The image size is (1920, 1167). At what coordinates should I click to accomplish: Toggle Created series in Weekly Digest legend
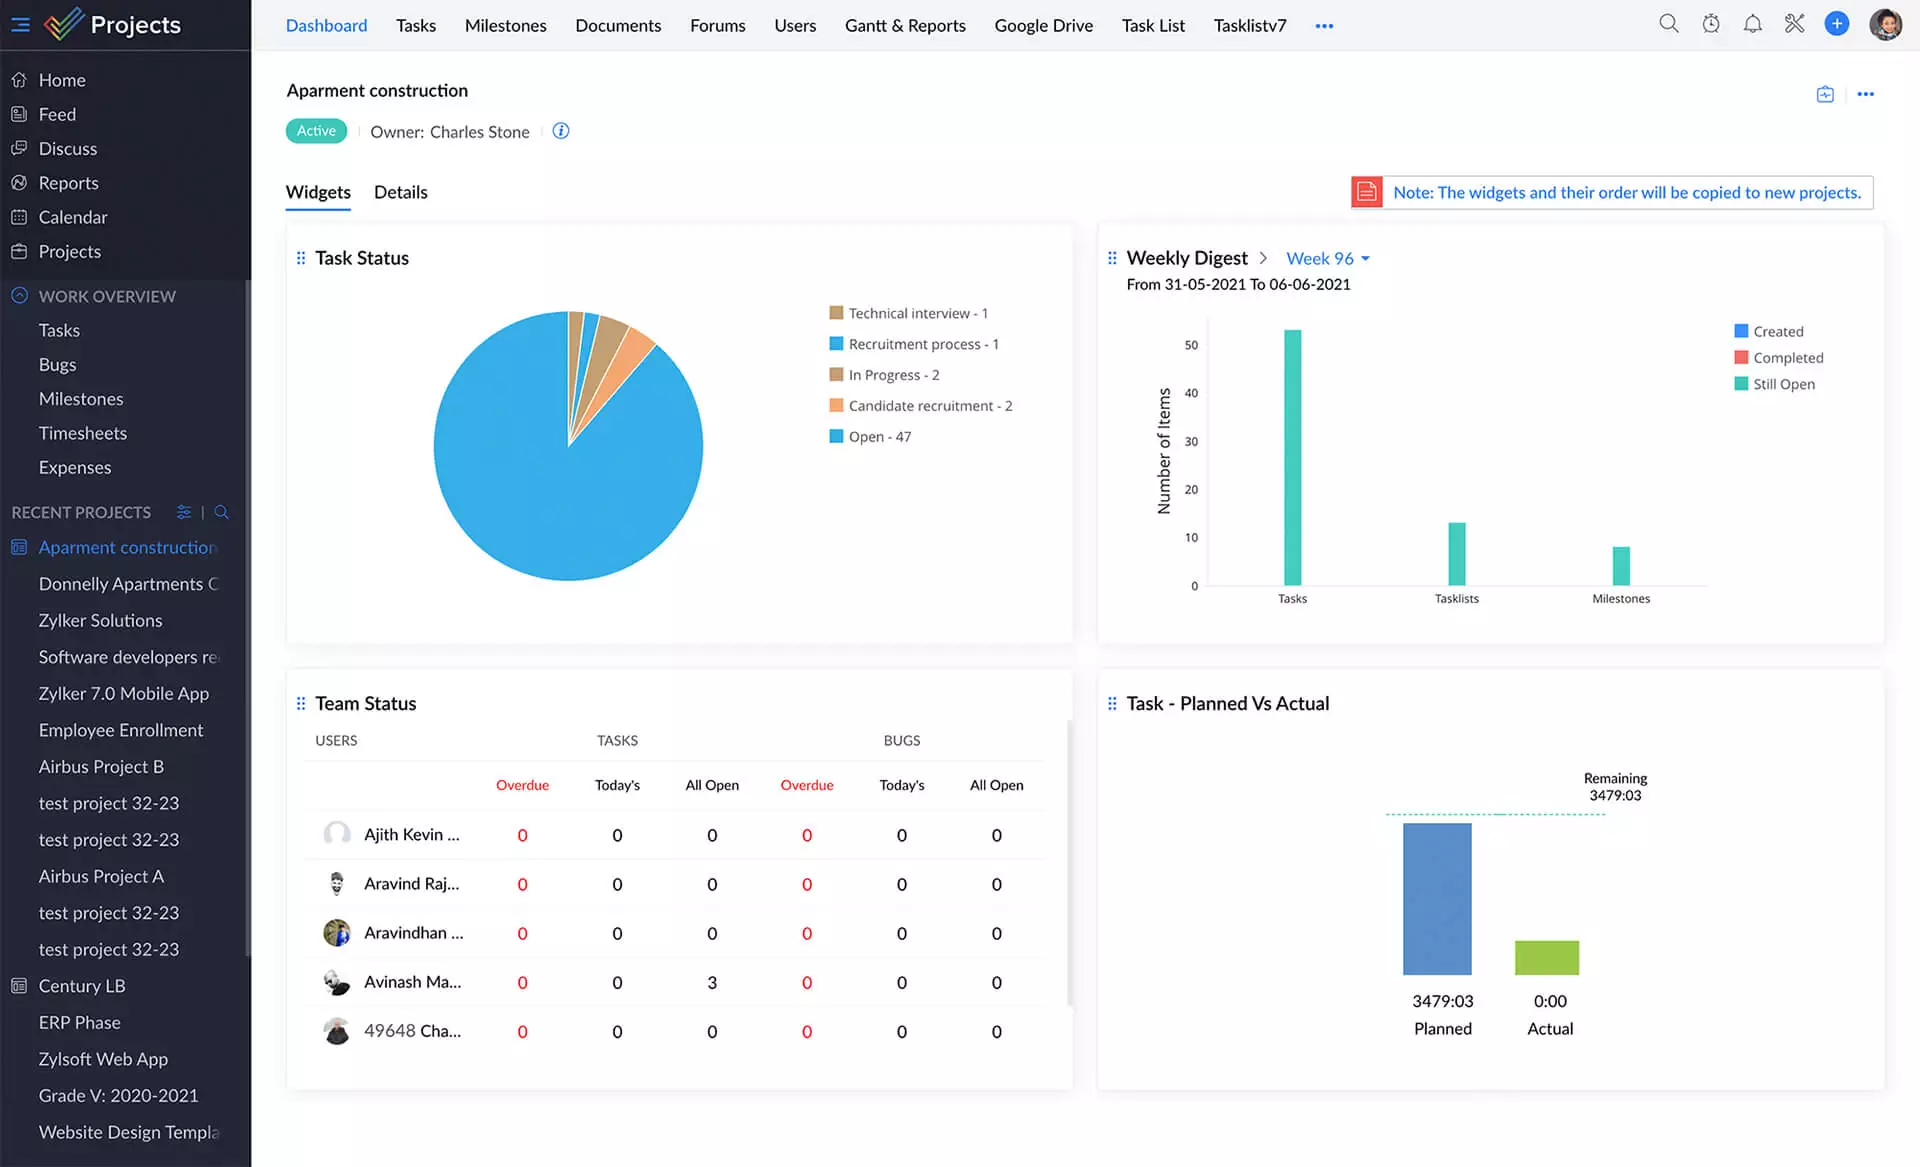click(x=1777, y=331)
